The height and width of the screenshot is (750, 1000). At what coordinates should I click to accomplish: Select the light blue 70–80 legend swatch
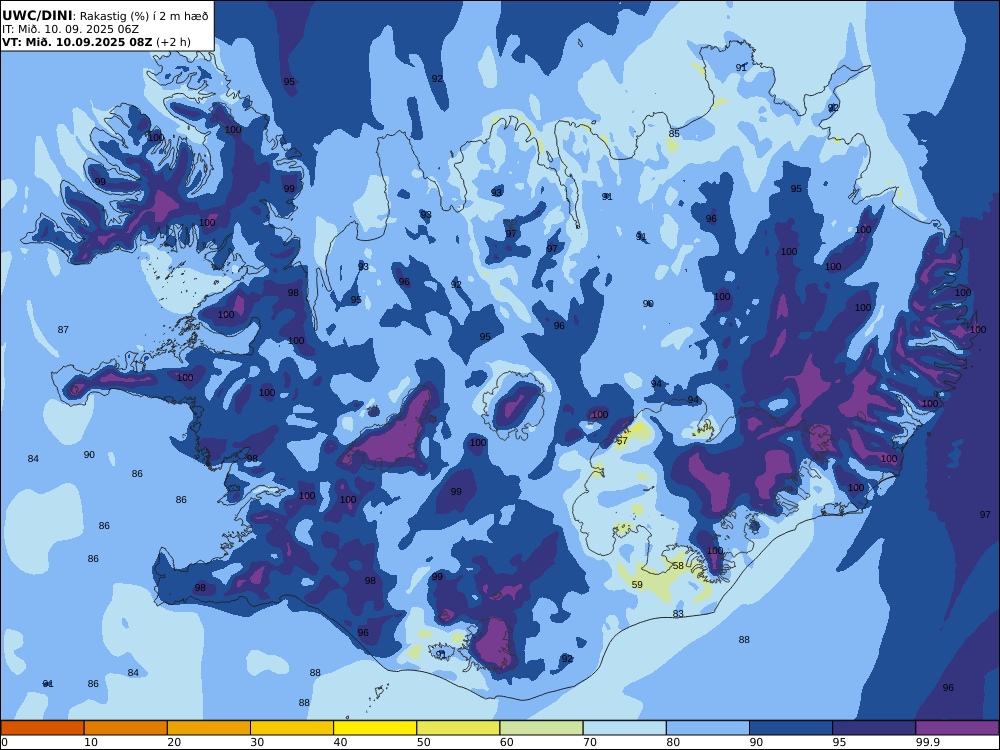(624, 728)
